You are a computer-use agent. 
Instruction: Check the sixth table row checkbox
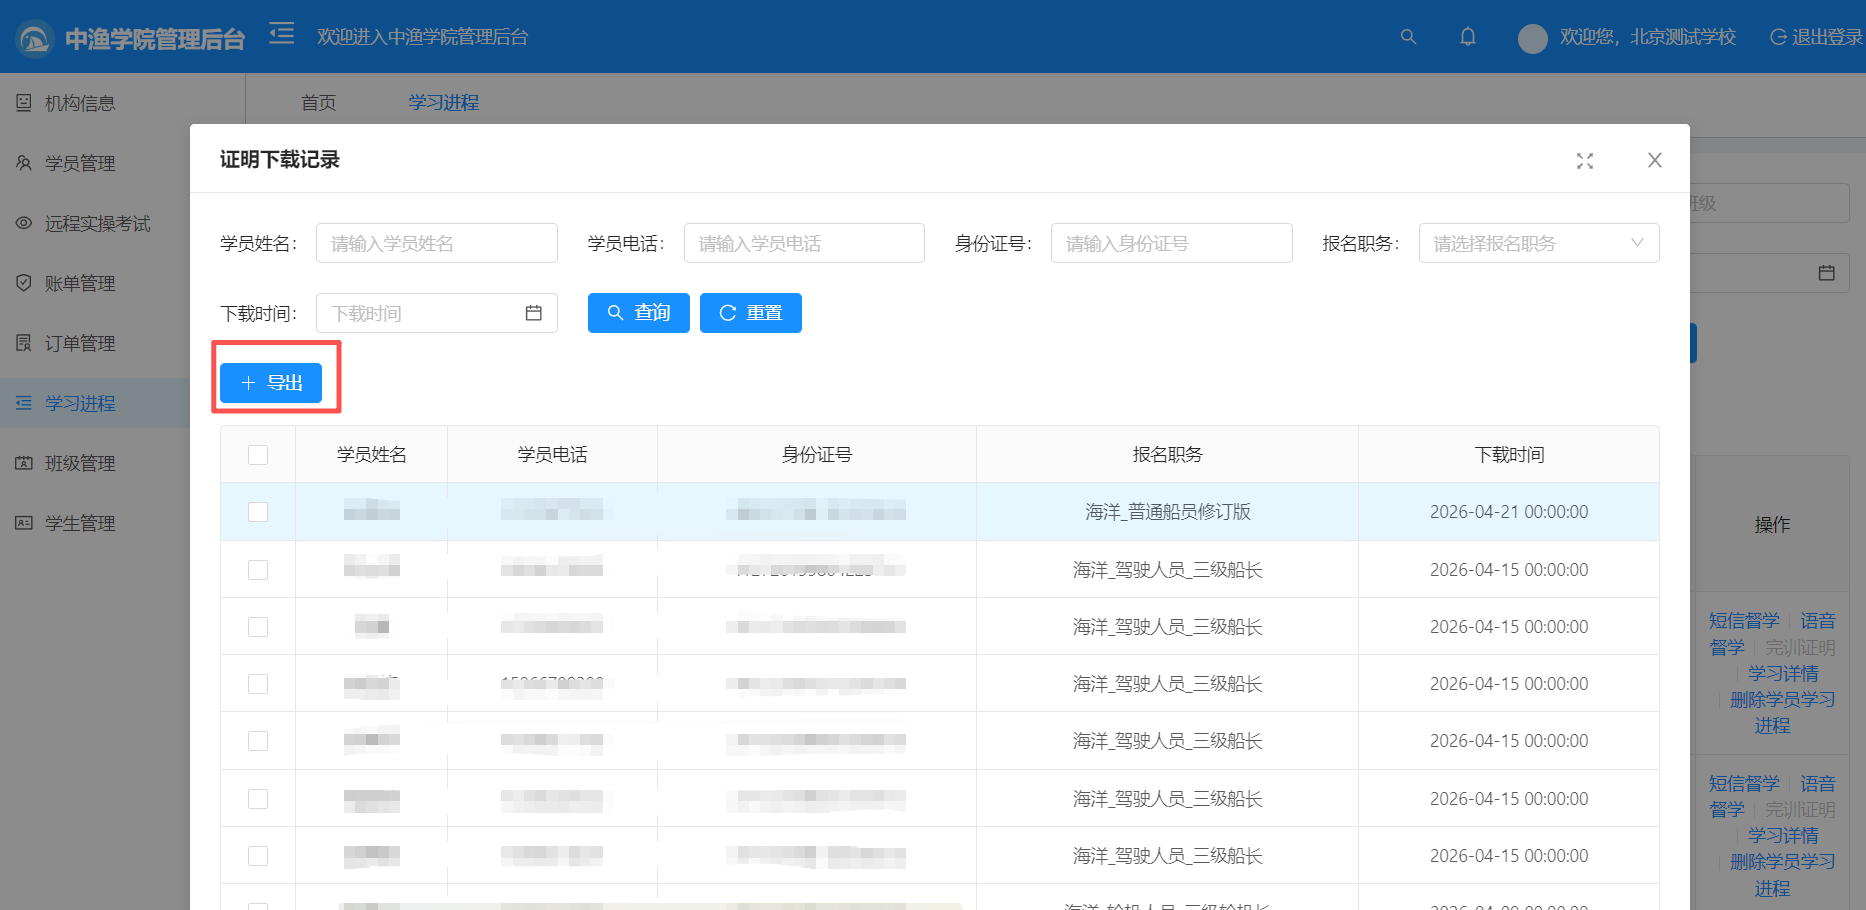click(258, 799)
